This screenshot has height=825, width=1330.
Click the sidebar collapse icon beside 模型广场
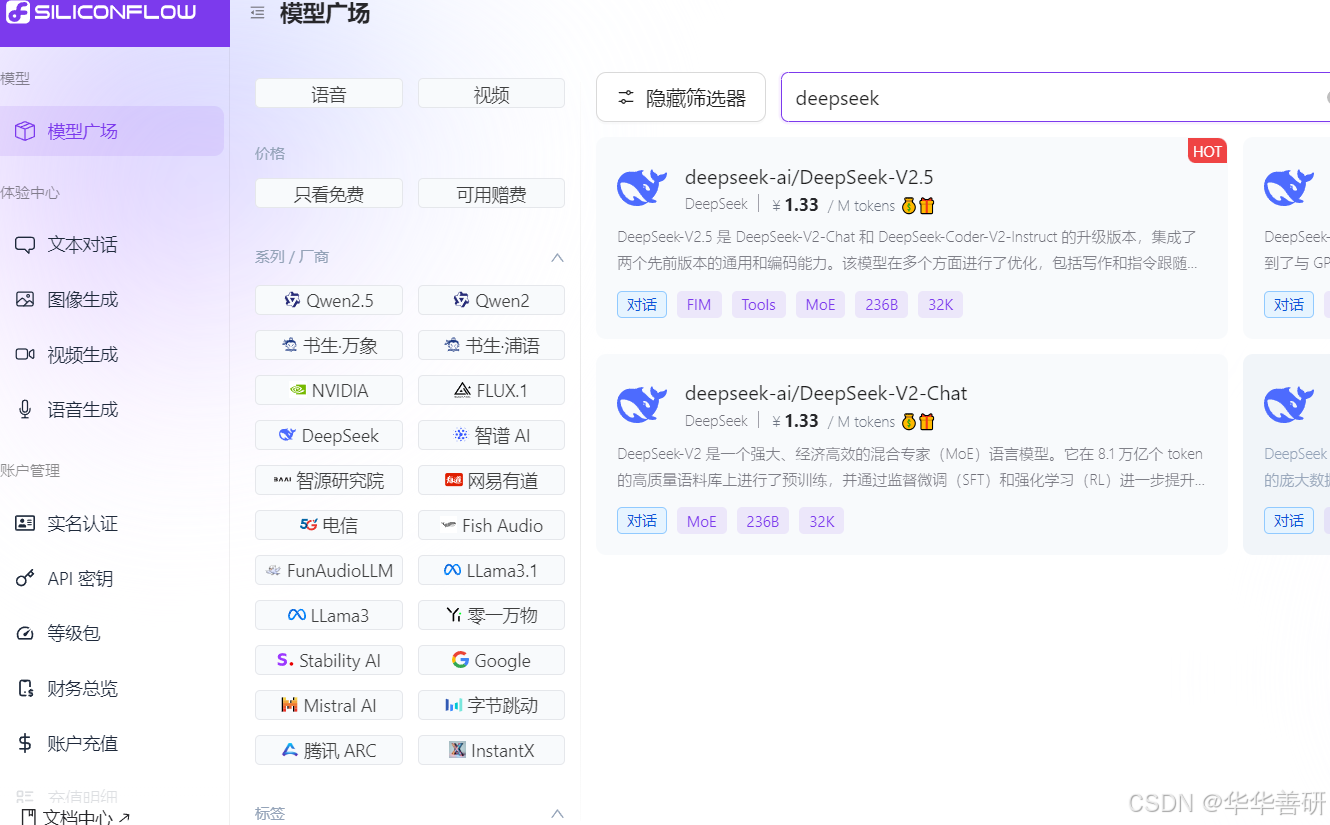(257, 13)
